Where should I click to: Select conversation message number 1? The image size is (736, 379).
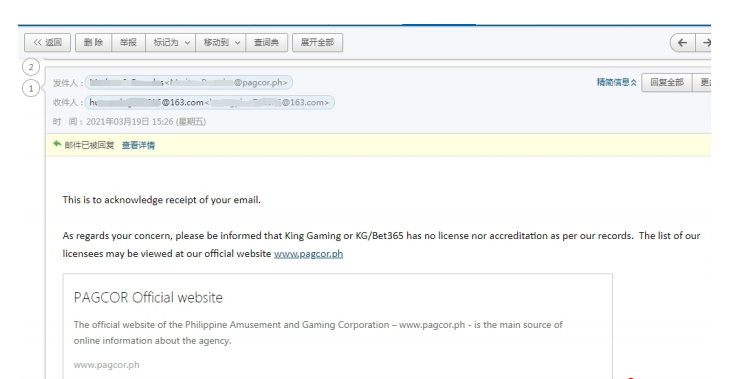(31, 88)
